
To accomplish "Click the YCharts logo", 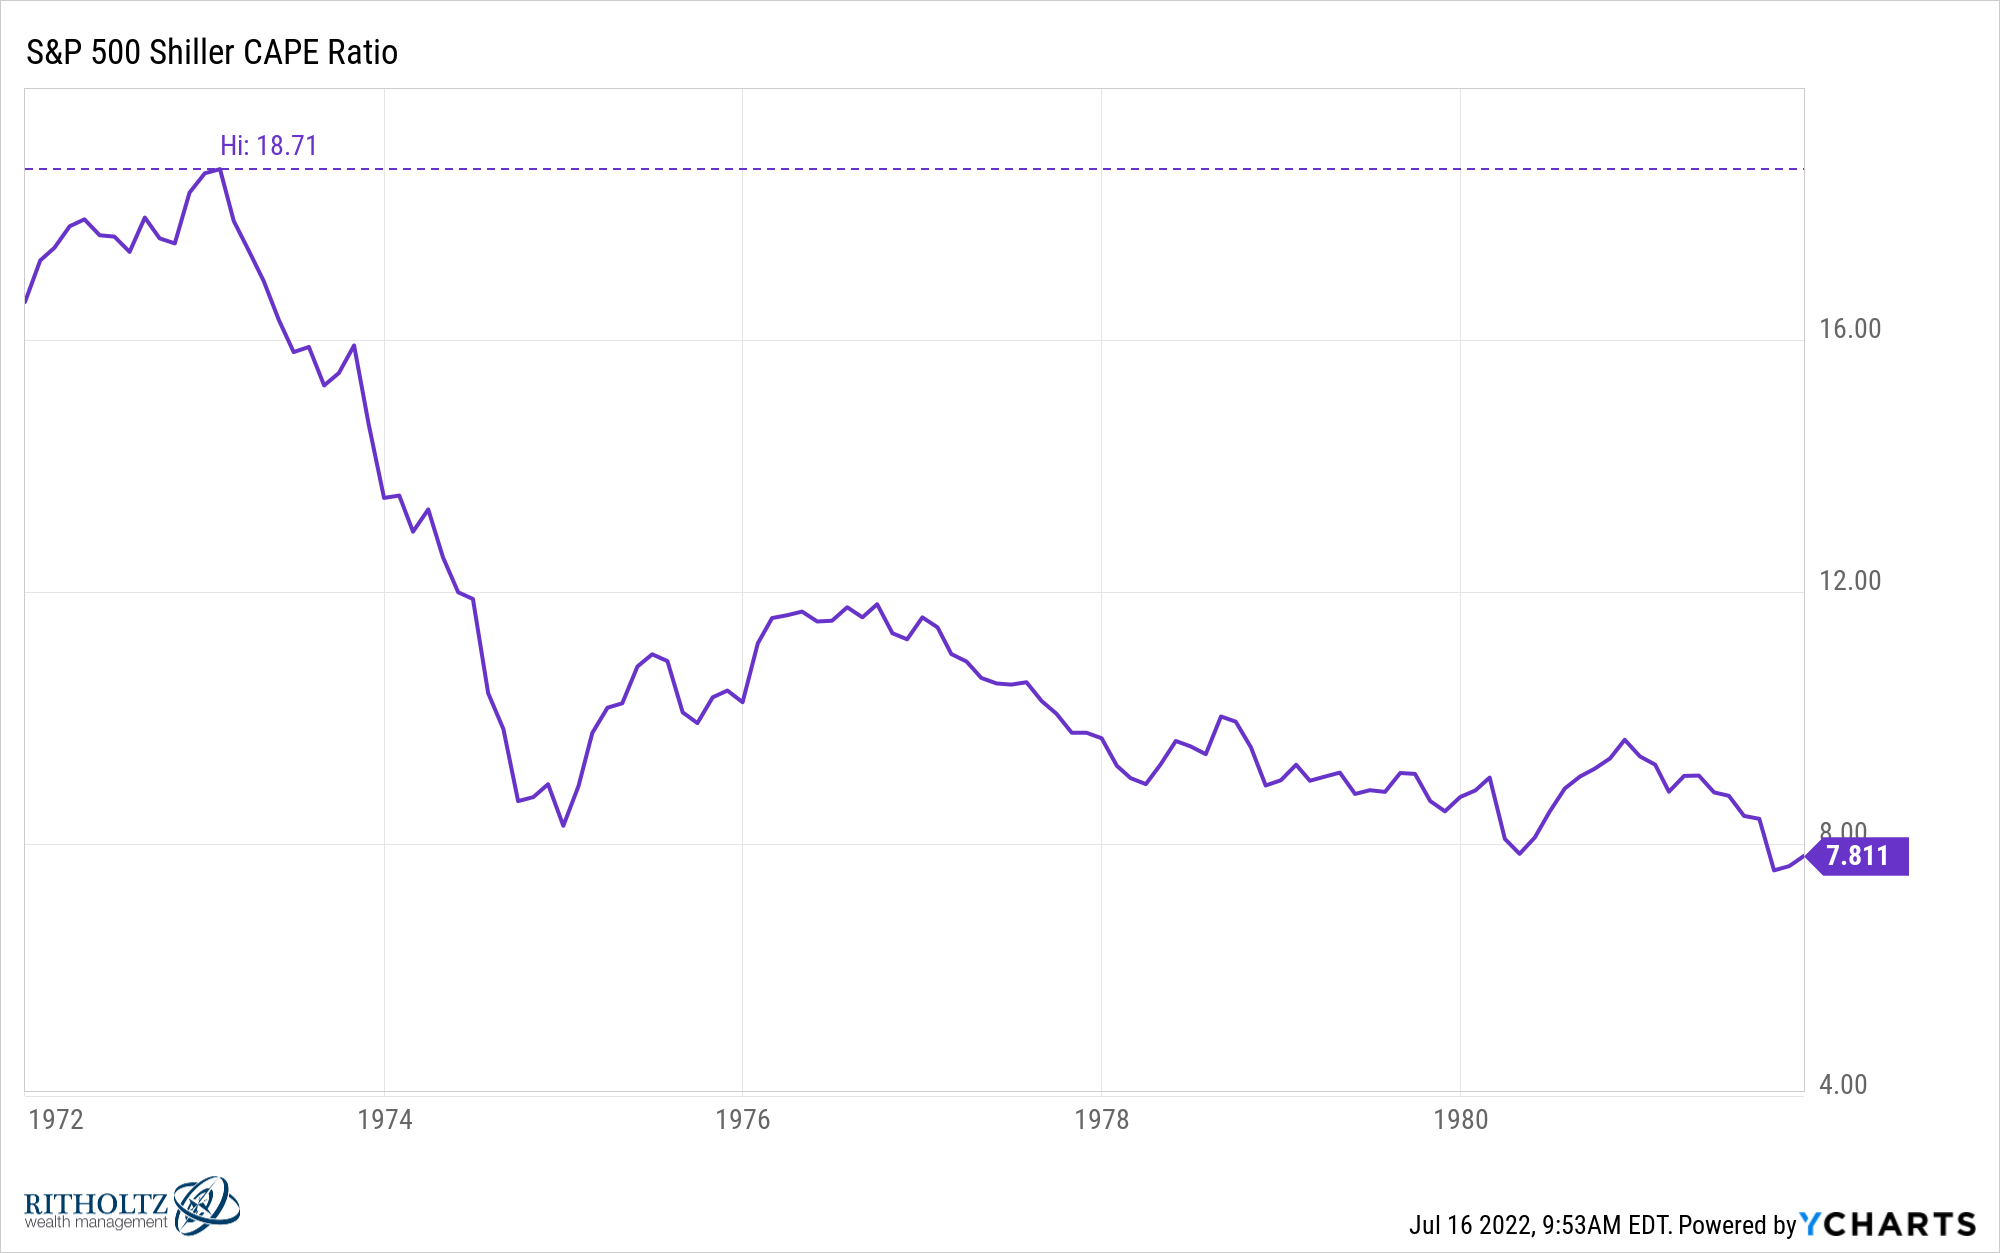I will pos(1888,1224).
